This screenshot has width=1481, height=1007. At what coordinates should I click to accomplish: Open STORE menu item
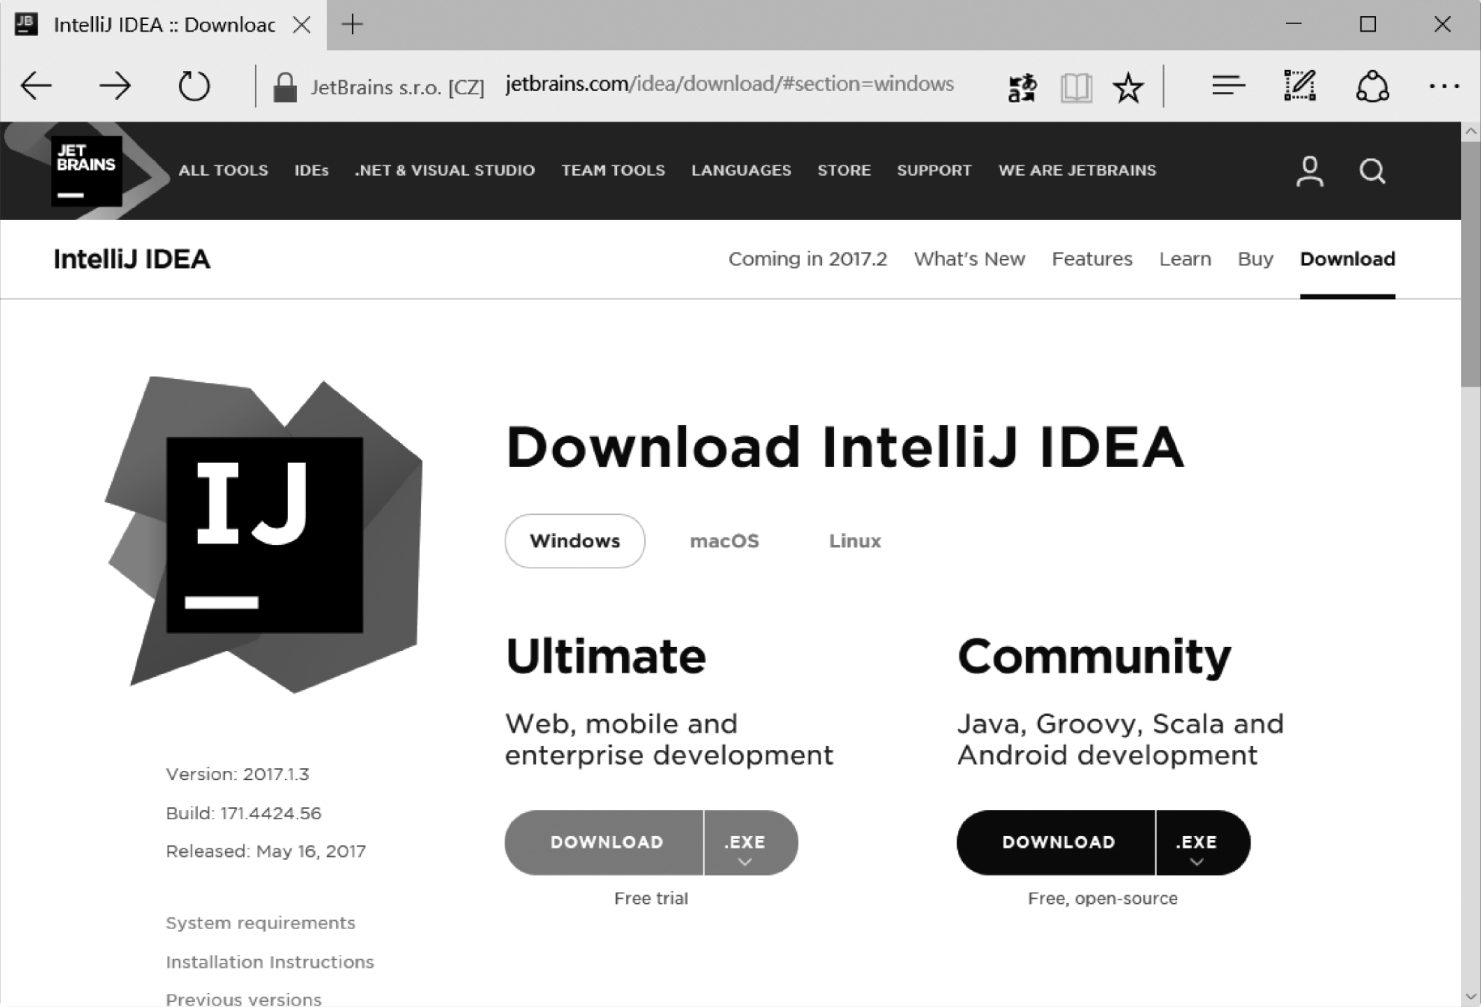click(x=844, y=171)
